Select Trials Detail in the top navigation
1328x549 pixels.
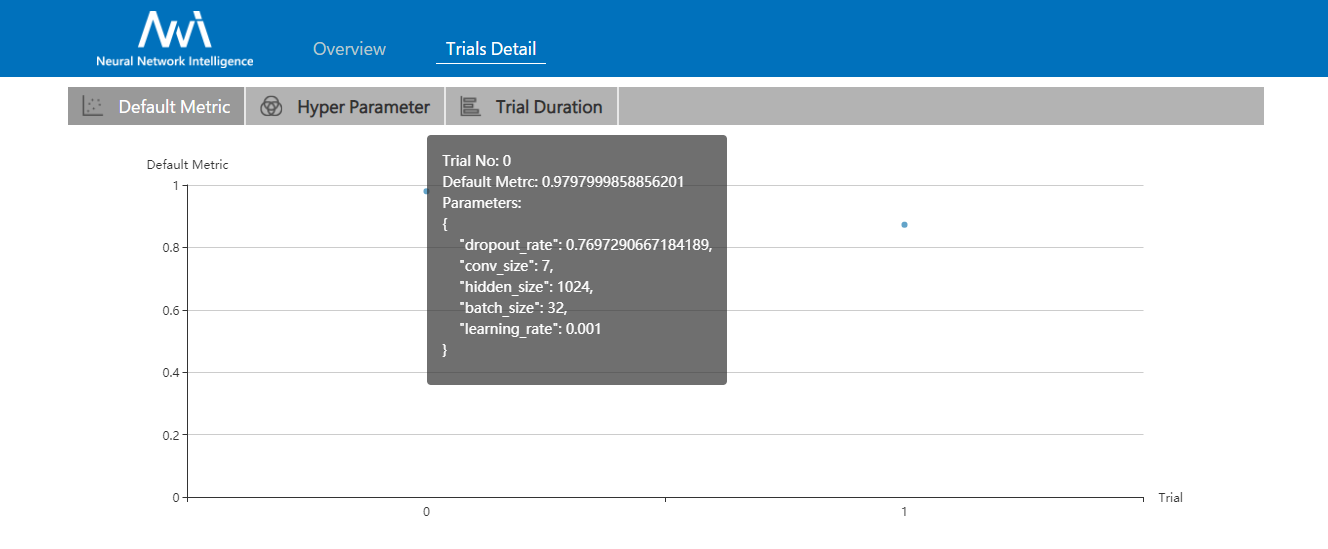point(491,49)
